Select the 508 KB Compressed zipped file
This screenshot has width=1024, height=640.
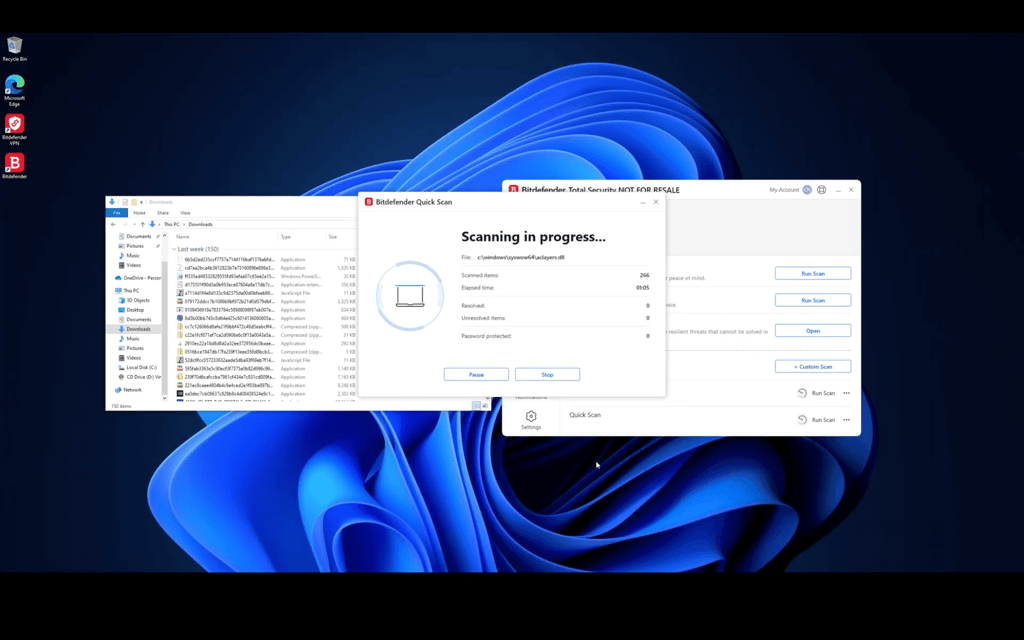click(x=266, y=327)
